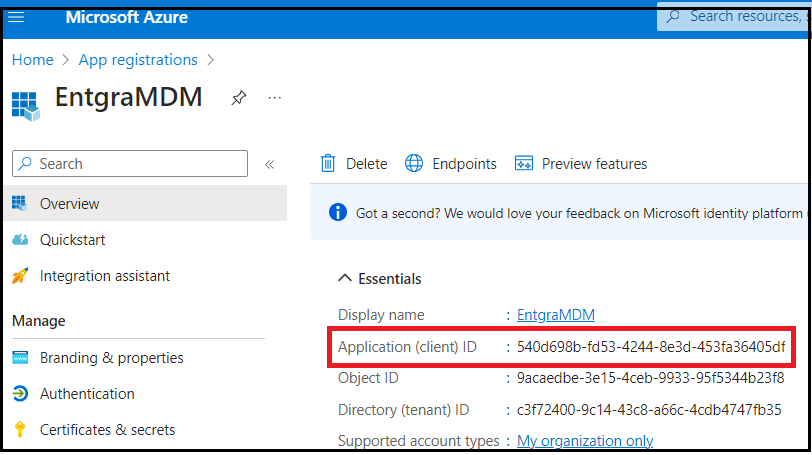Screen dimensions: 812x455
Task: Open Certificates & secrets
Action: 107,430
